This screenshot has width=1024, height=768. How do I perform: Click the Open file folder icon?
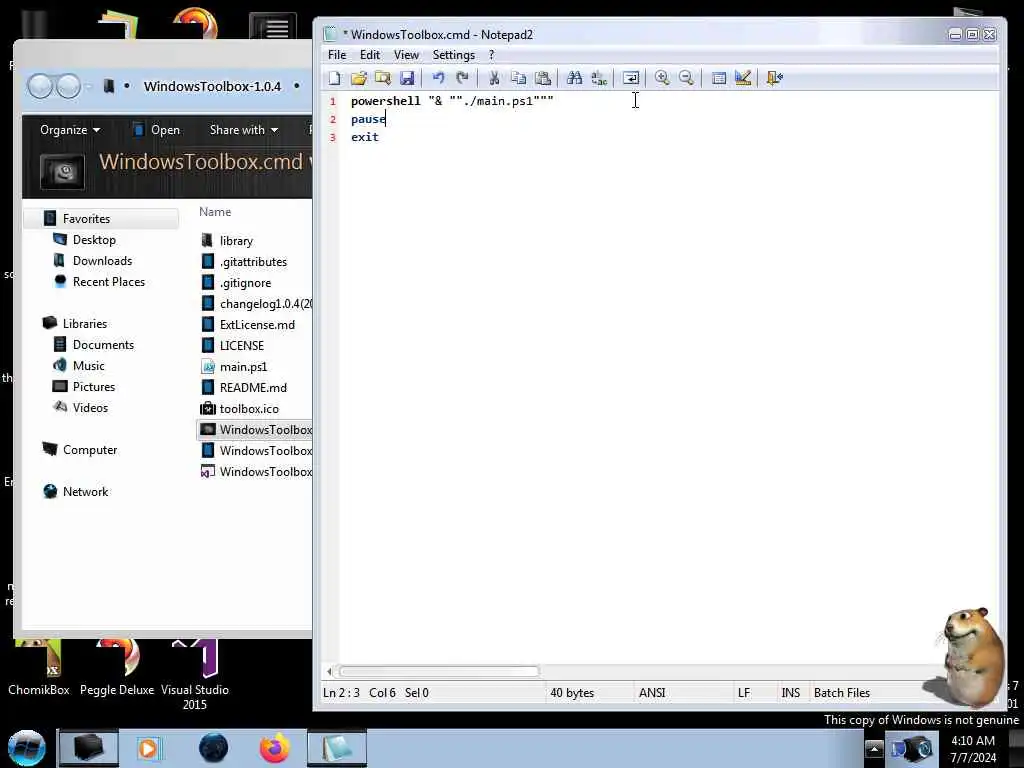[x=359, y=78]
